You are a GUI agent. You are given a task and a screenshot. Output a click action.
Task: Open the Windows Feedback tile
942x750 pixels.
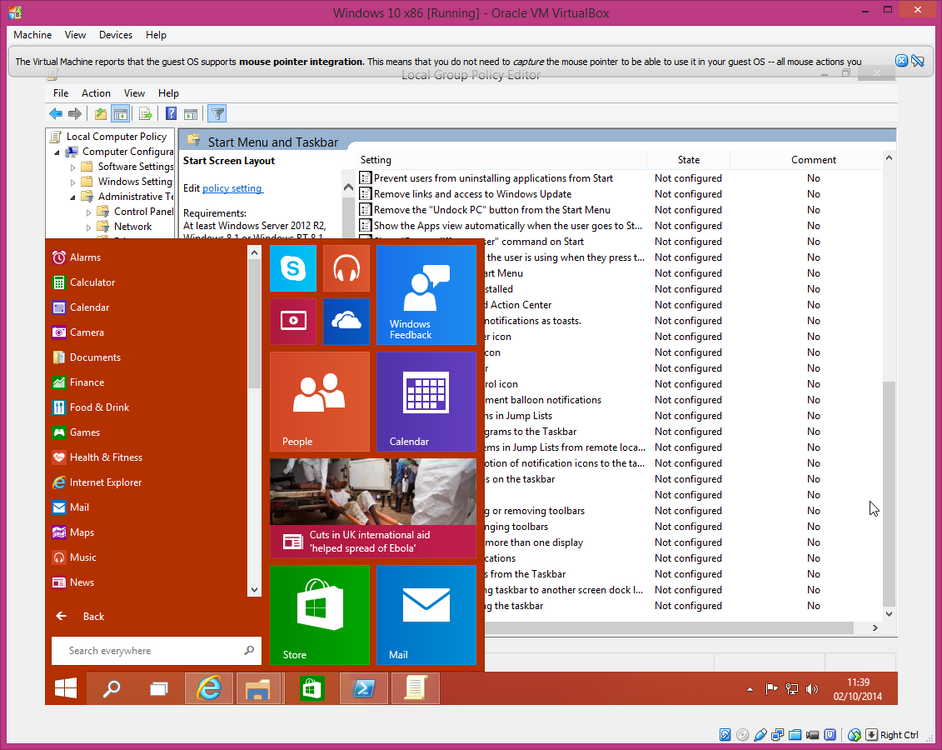427,295
